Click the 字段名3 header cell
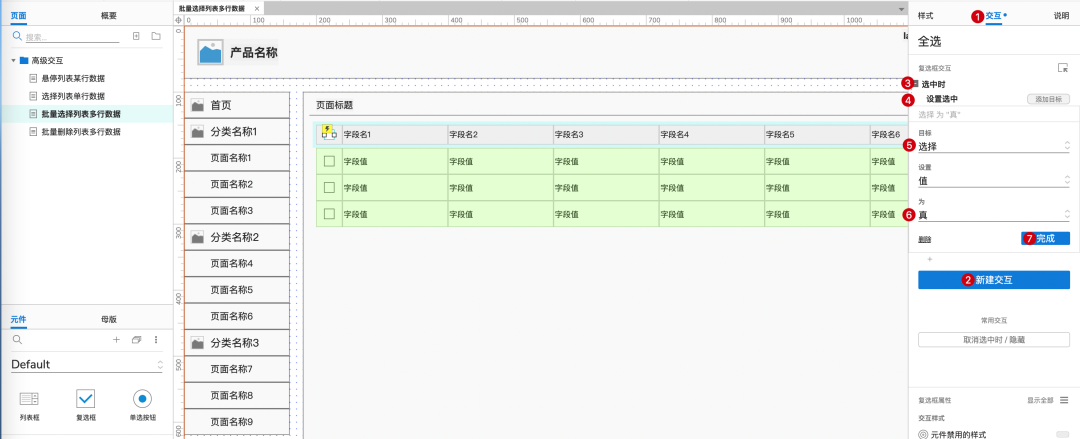 click(x=606, y=134)
